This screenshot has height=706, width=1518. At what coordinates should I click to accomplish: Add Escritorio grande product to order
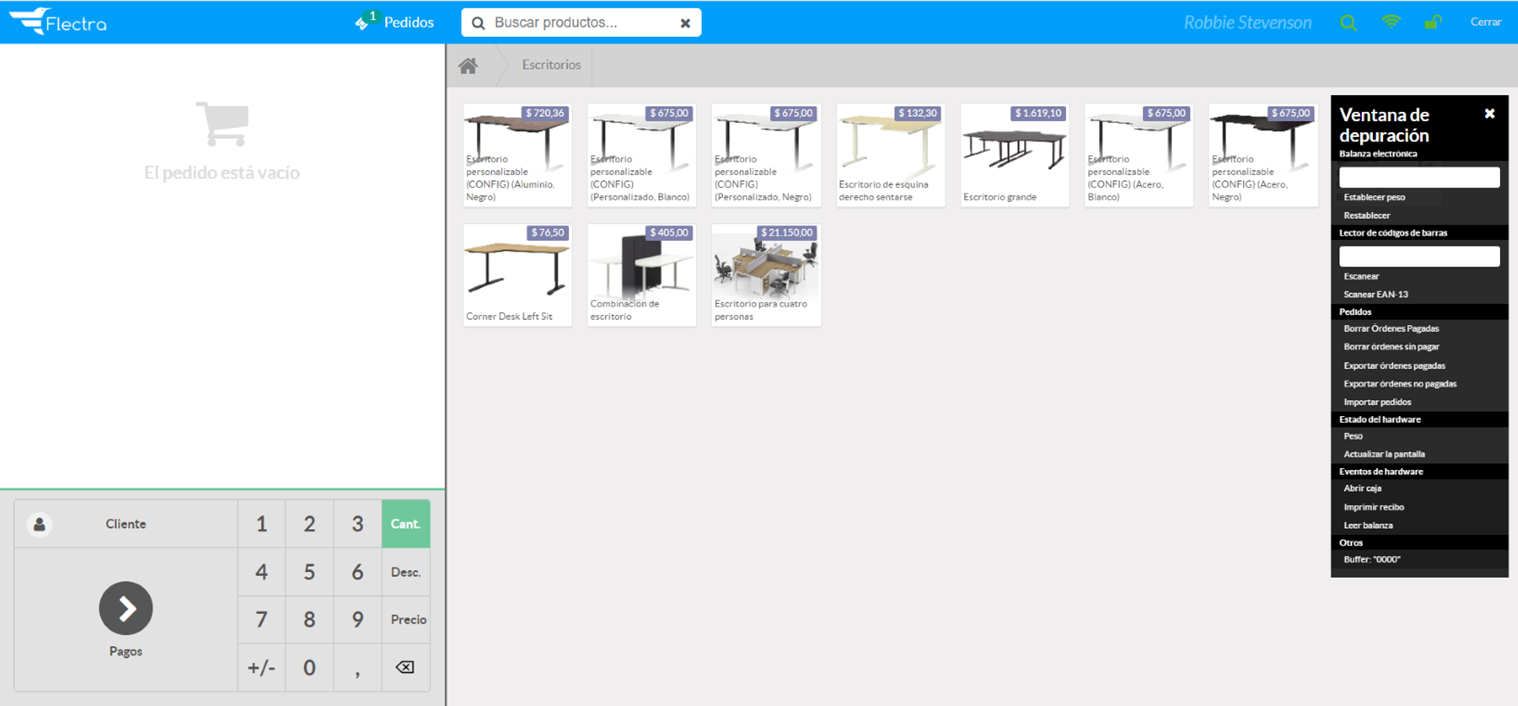[1014, 155]
